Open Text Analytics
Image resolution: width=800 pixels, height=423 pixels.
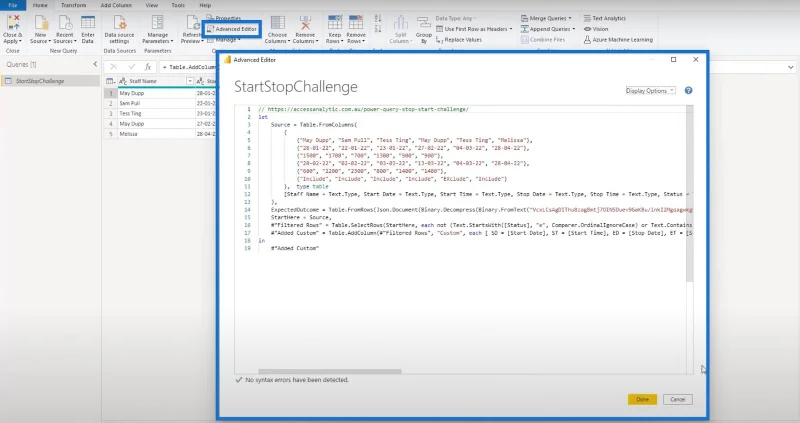tap(605, 18)
